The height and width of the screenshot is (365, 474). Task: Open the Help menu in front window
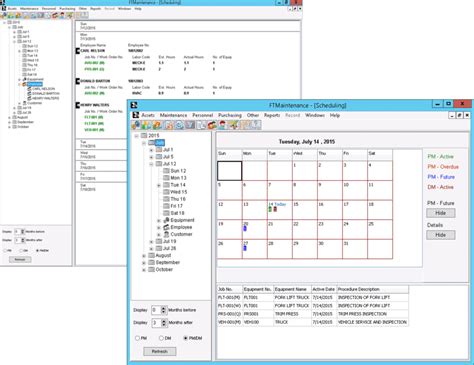coord(335,115)
